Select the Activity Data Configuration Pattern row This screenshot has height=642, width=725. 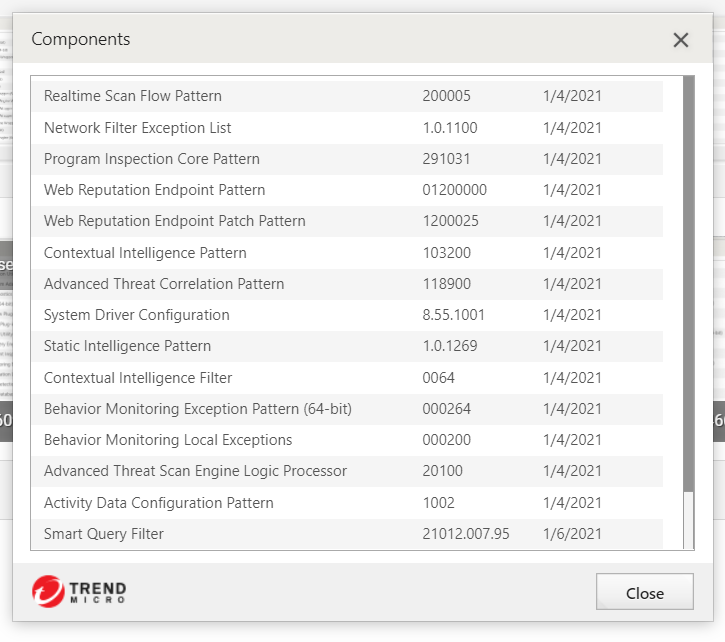click(x=159, y=503)
